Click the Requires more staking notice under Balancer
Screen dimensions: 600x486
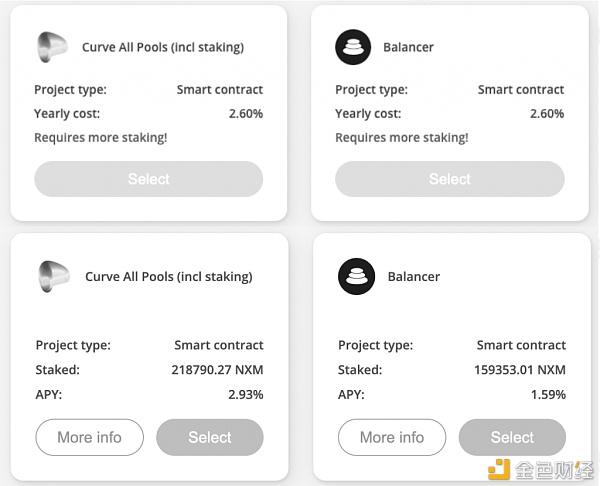tap(402, 137)
